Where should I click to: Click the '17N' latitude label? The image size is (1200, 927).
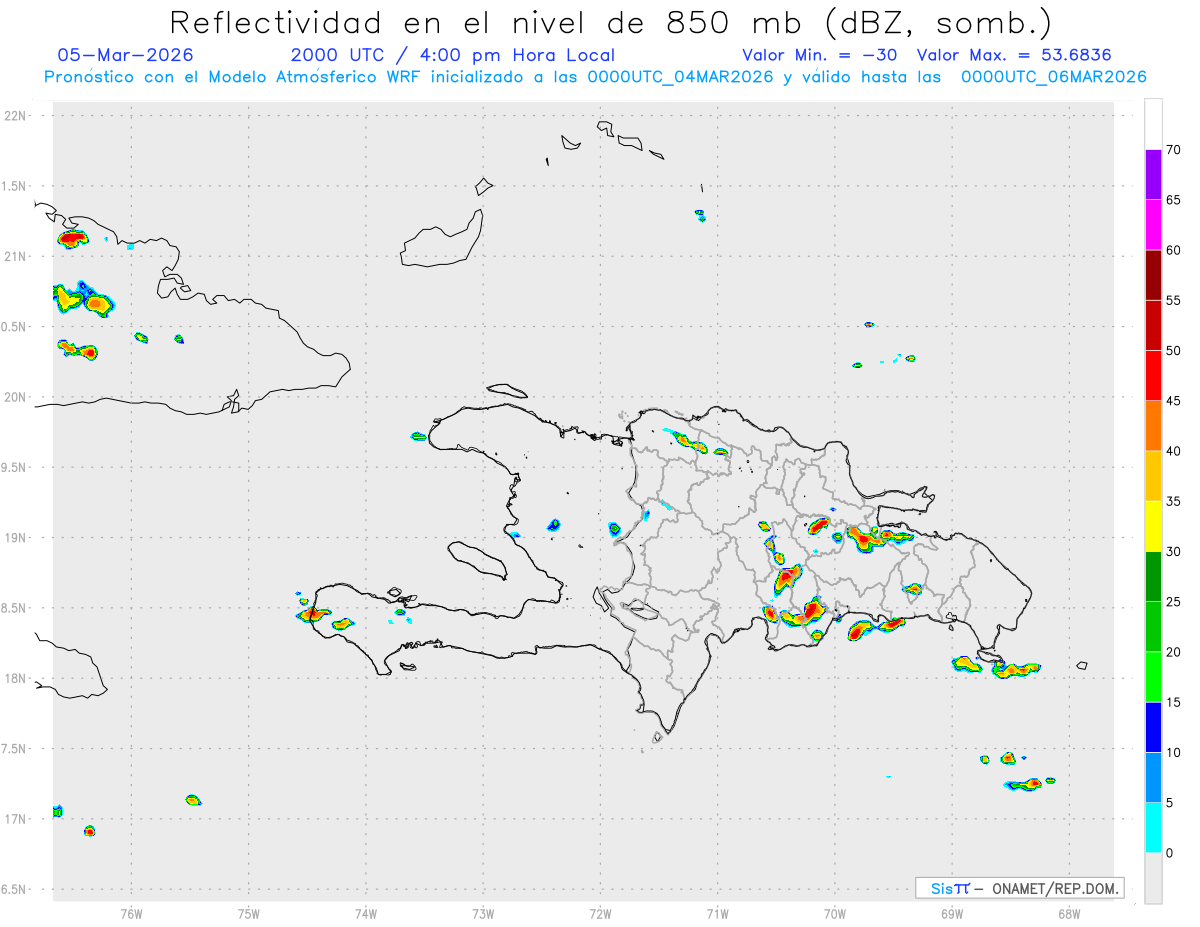(x=15, y=819)
